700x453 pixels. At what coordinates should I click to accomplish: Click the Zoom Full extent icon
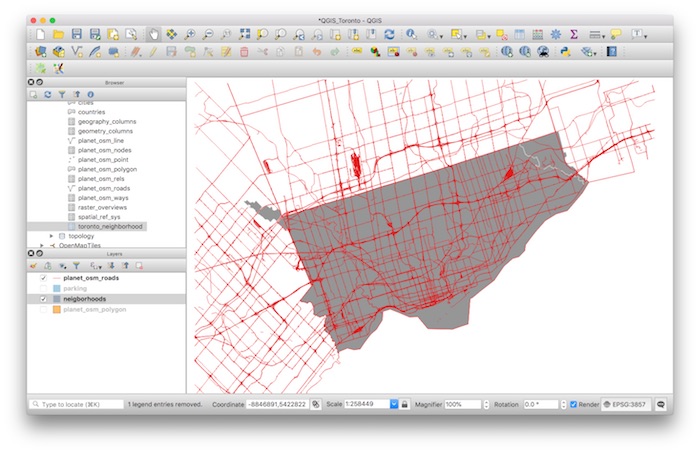click(244, 34)
